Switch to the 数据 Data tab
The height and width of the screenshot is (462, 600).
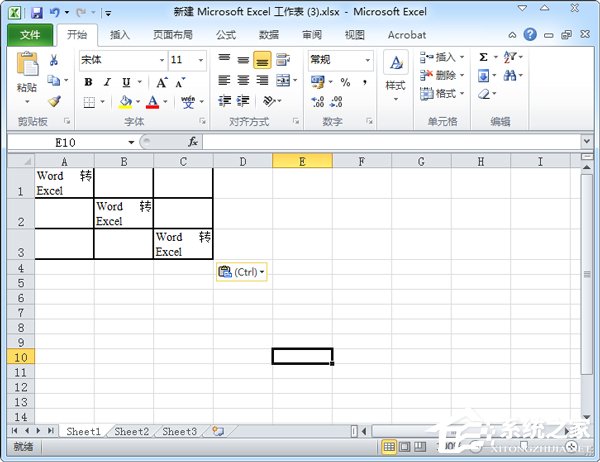click(269, 35)
